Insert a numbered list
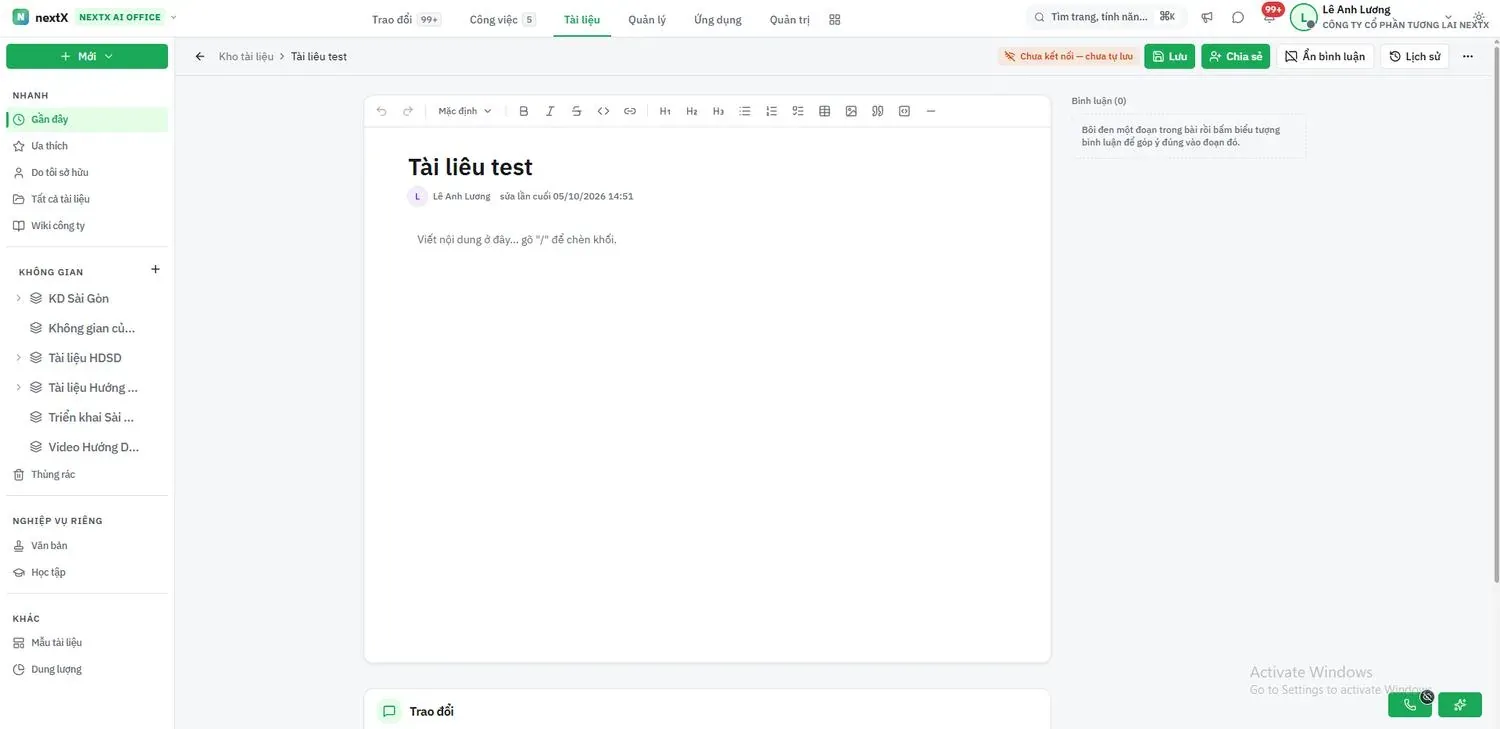The image size is (1500, 729). tap(771, 111)
